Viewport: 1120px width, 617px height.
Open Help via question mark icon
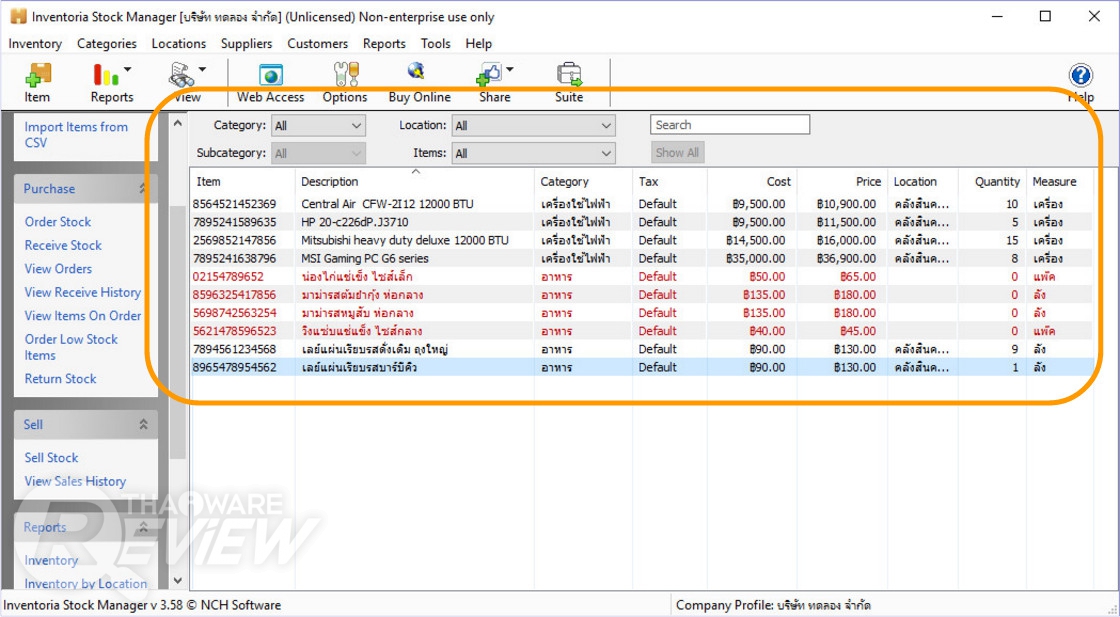(x=1080, y=76)
